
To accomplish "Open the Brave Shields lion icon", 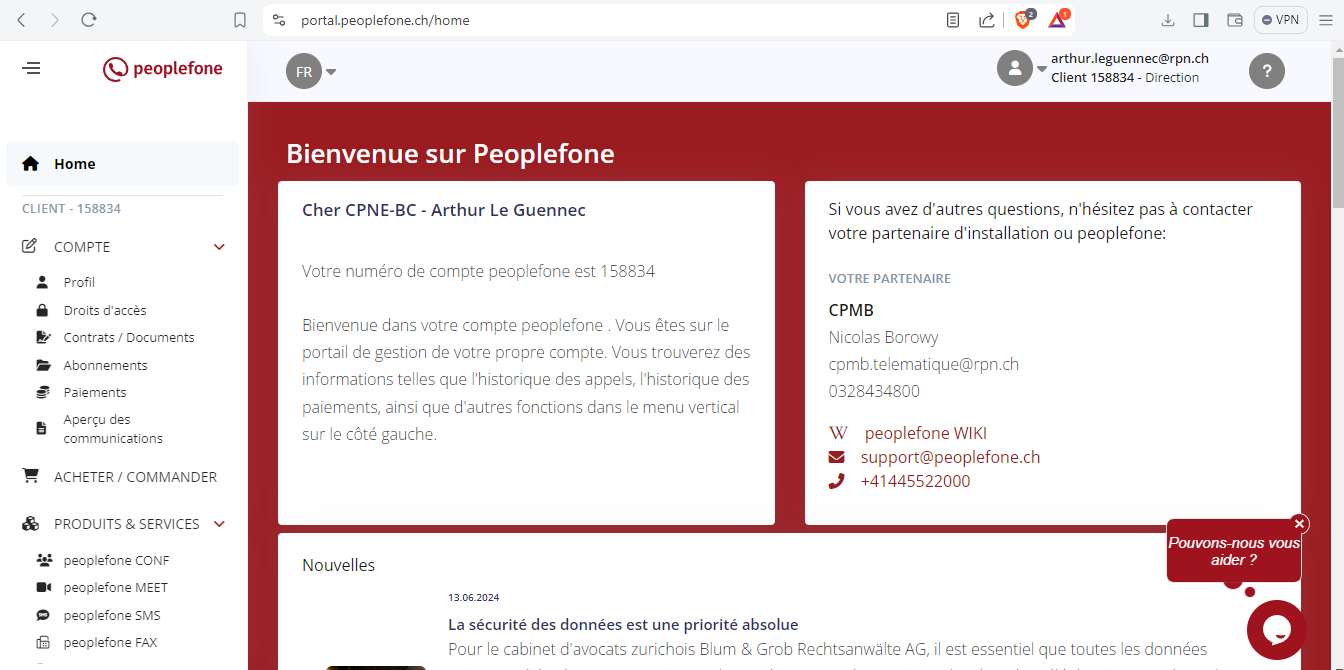I will click(1023, 19).
